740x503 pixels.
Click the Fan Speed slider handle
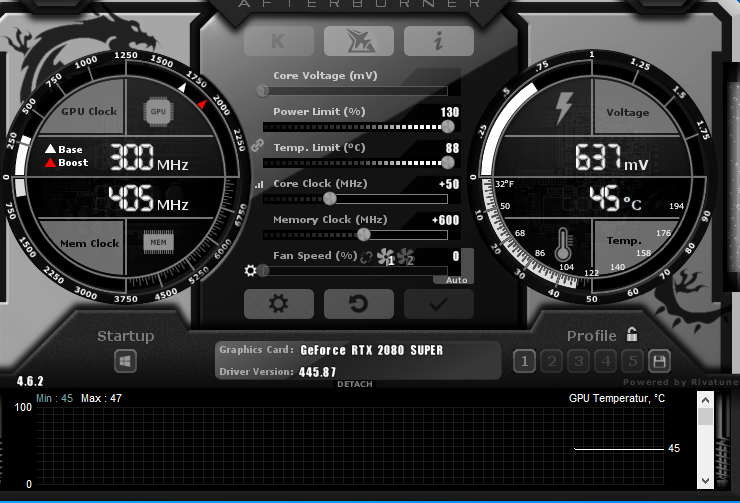[263, 270]
